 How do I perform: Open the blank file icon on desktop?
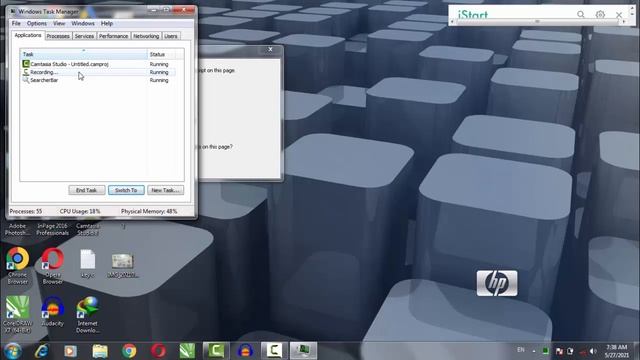coord(87,264)
